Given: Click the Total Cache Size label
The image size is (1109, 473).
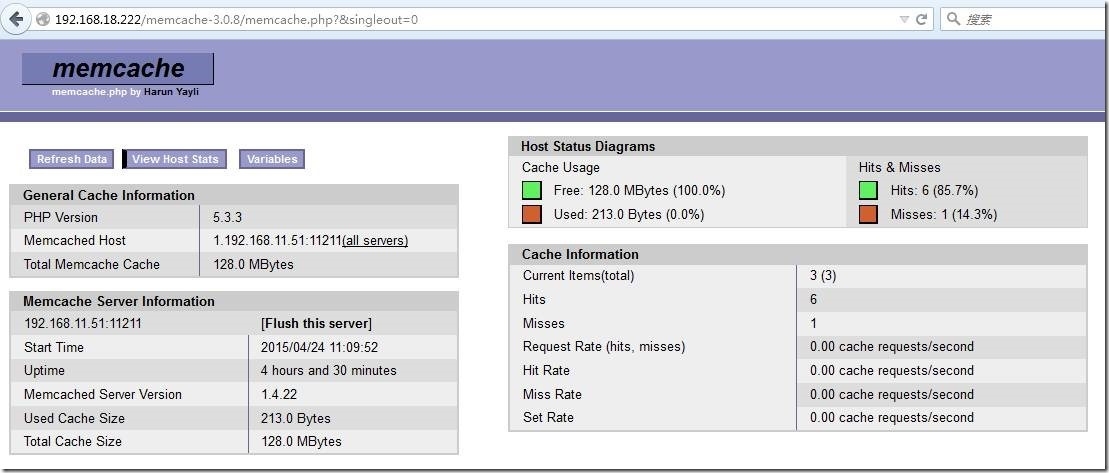Looking at the screenshot, I should point(73,441).
